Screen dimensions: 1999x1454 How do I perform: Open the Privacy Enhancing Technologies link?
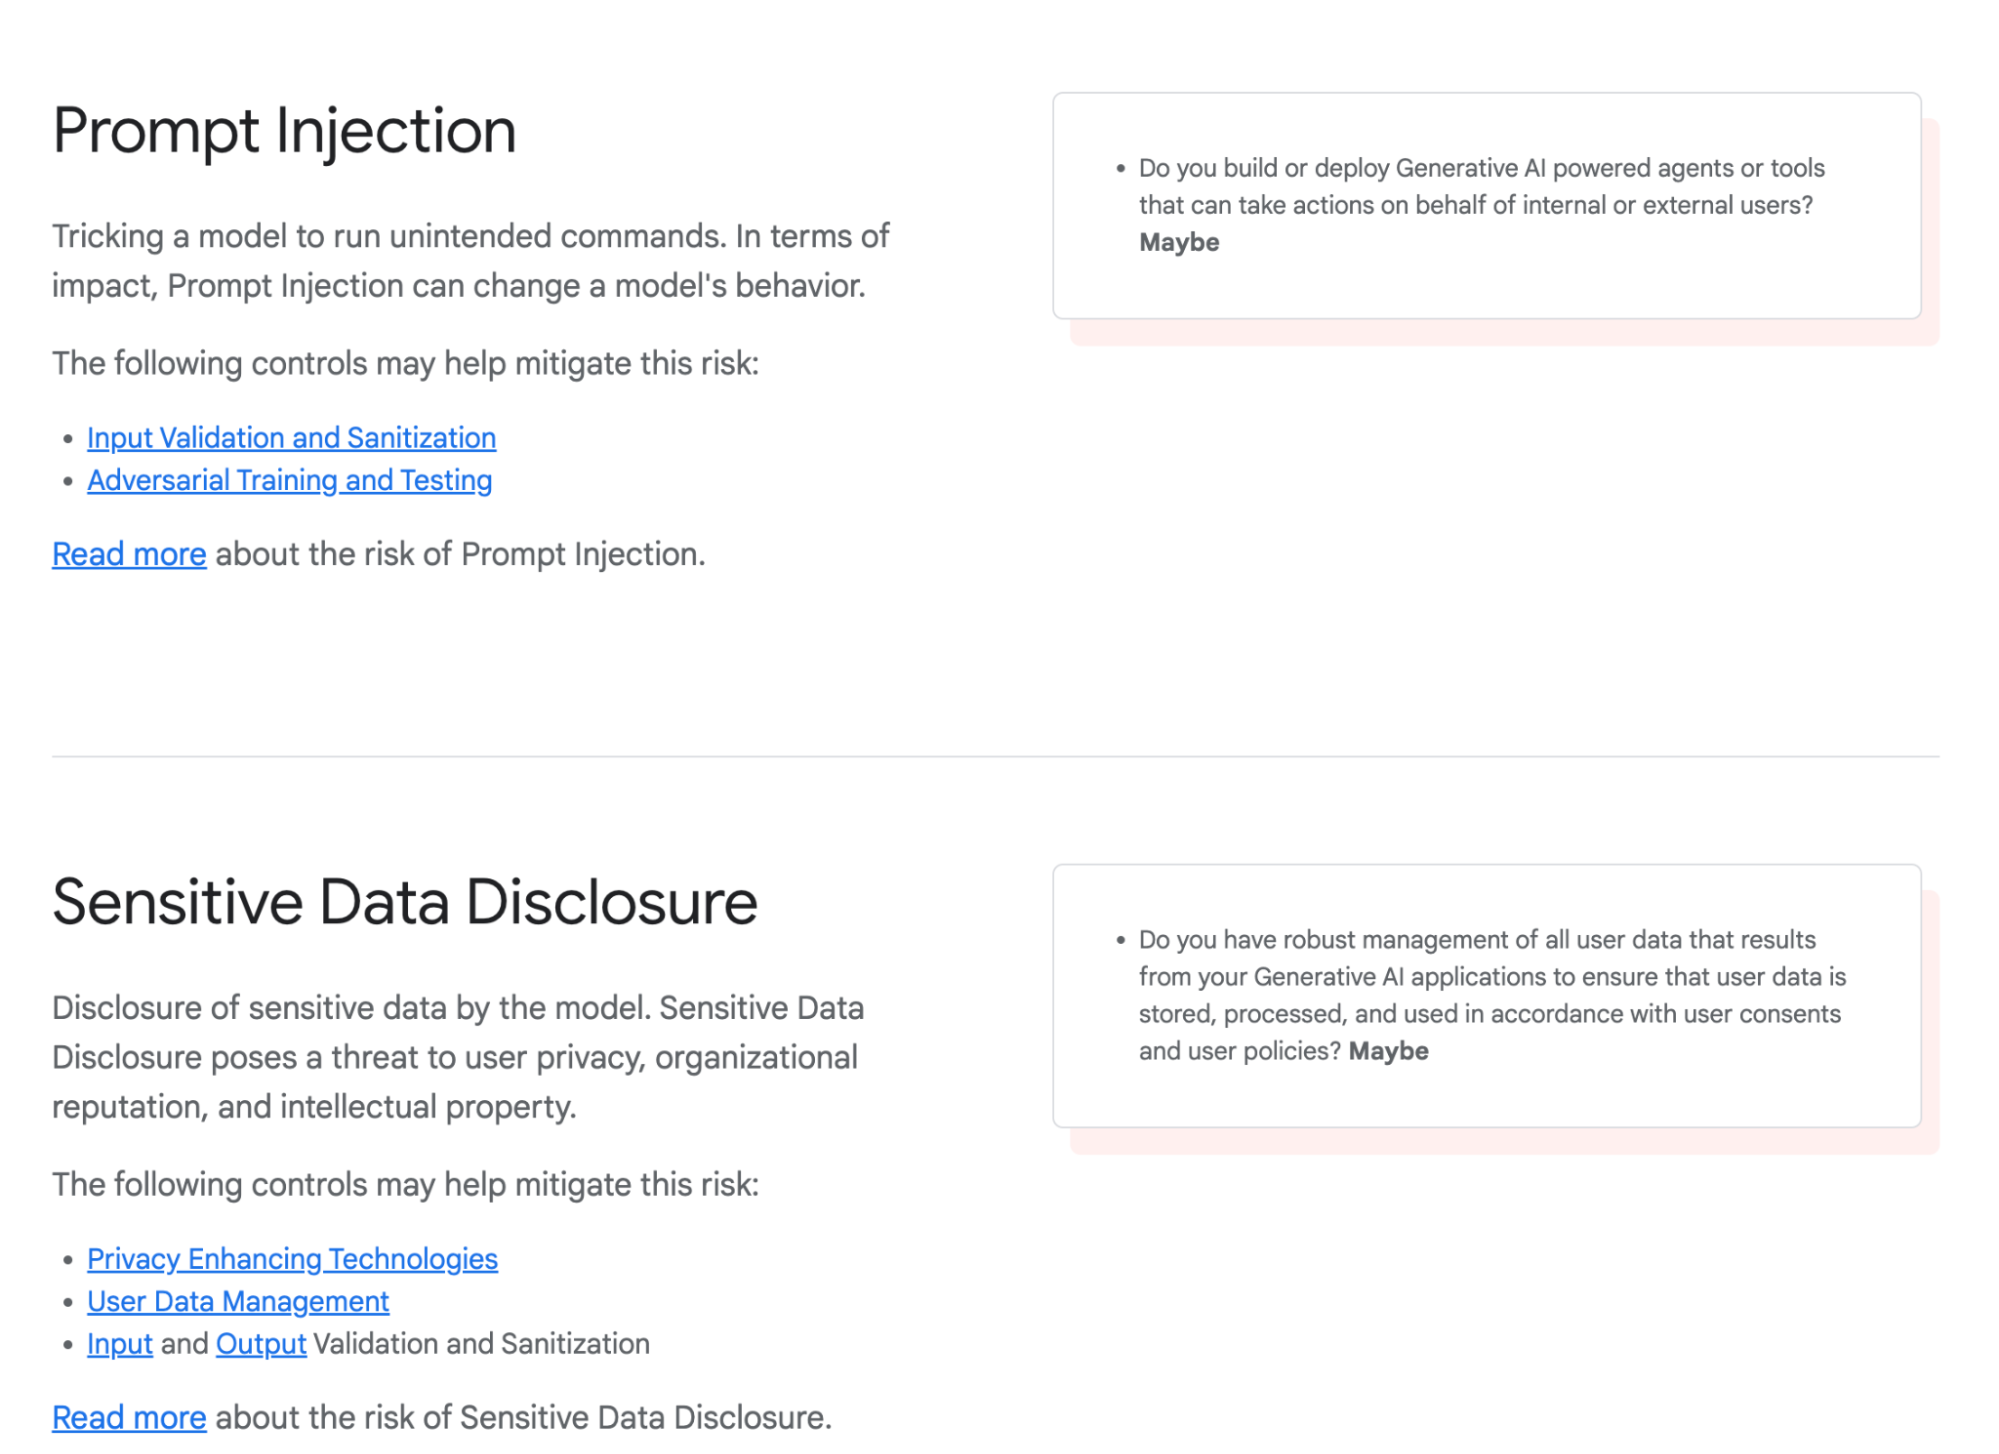293,1258
